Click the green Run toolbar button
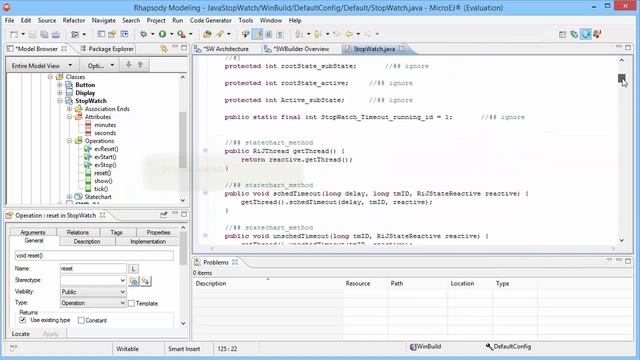 coord(162,34)
